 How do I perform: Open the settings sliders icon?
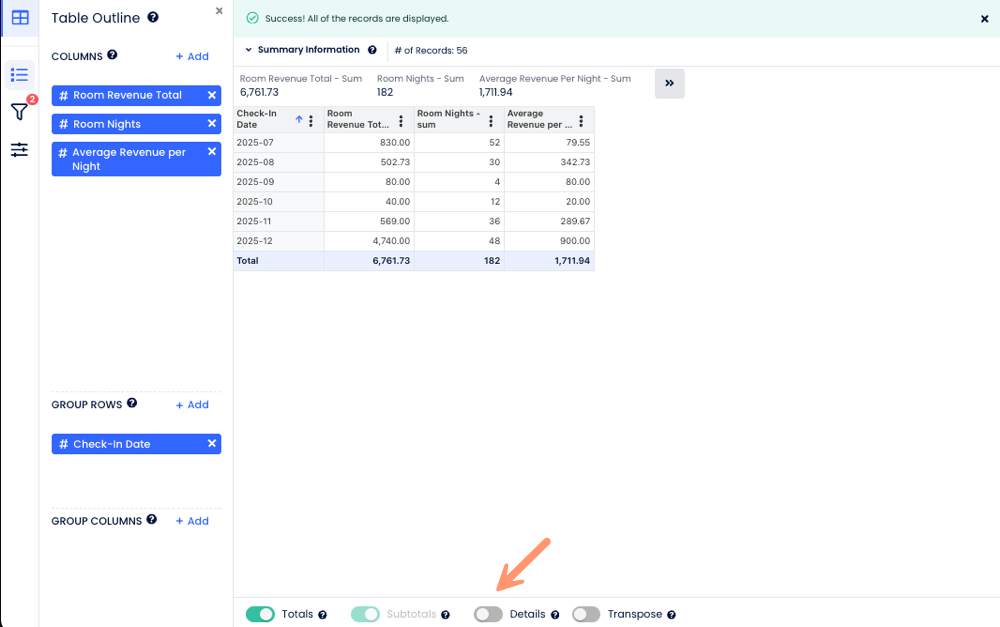pyautogui.click(x=19, y=150)
